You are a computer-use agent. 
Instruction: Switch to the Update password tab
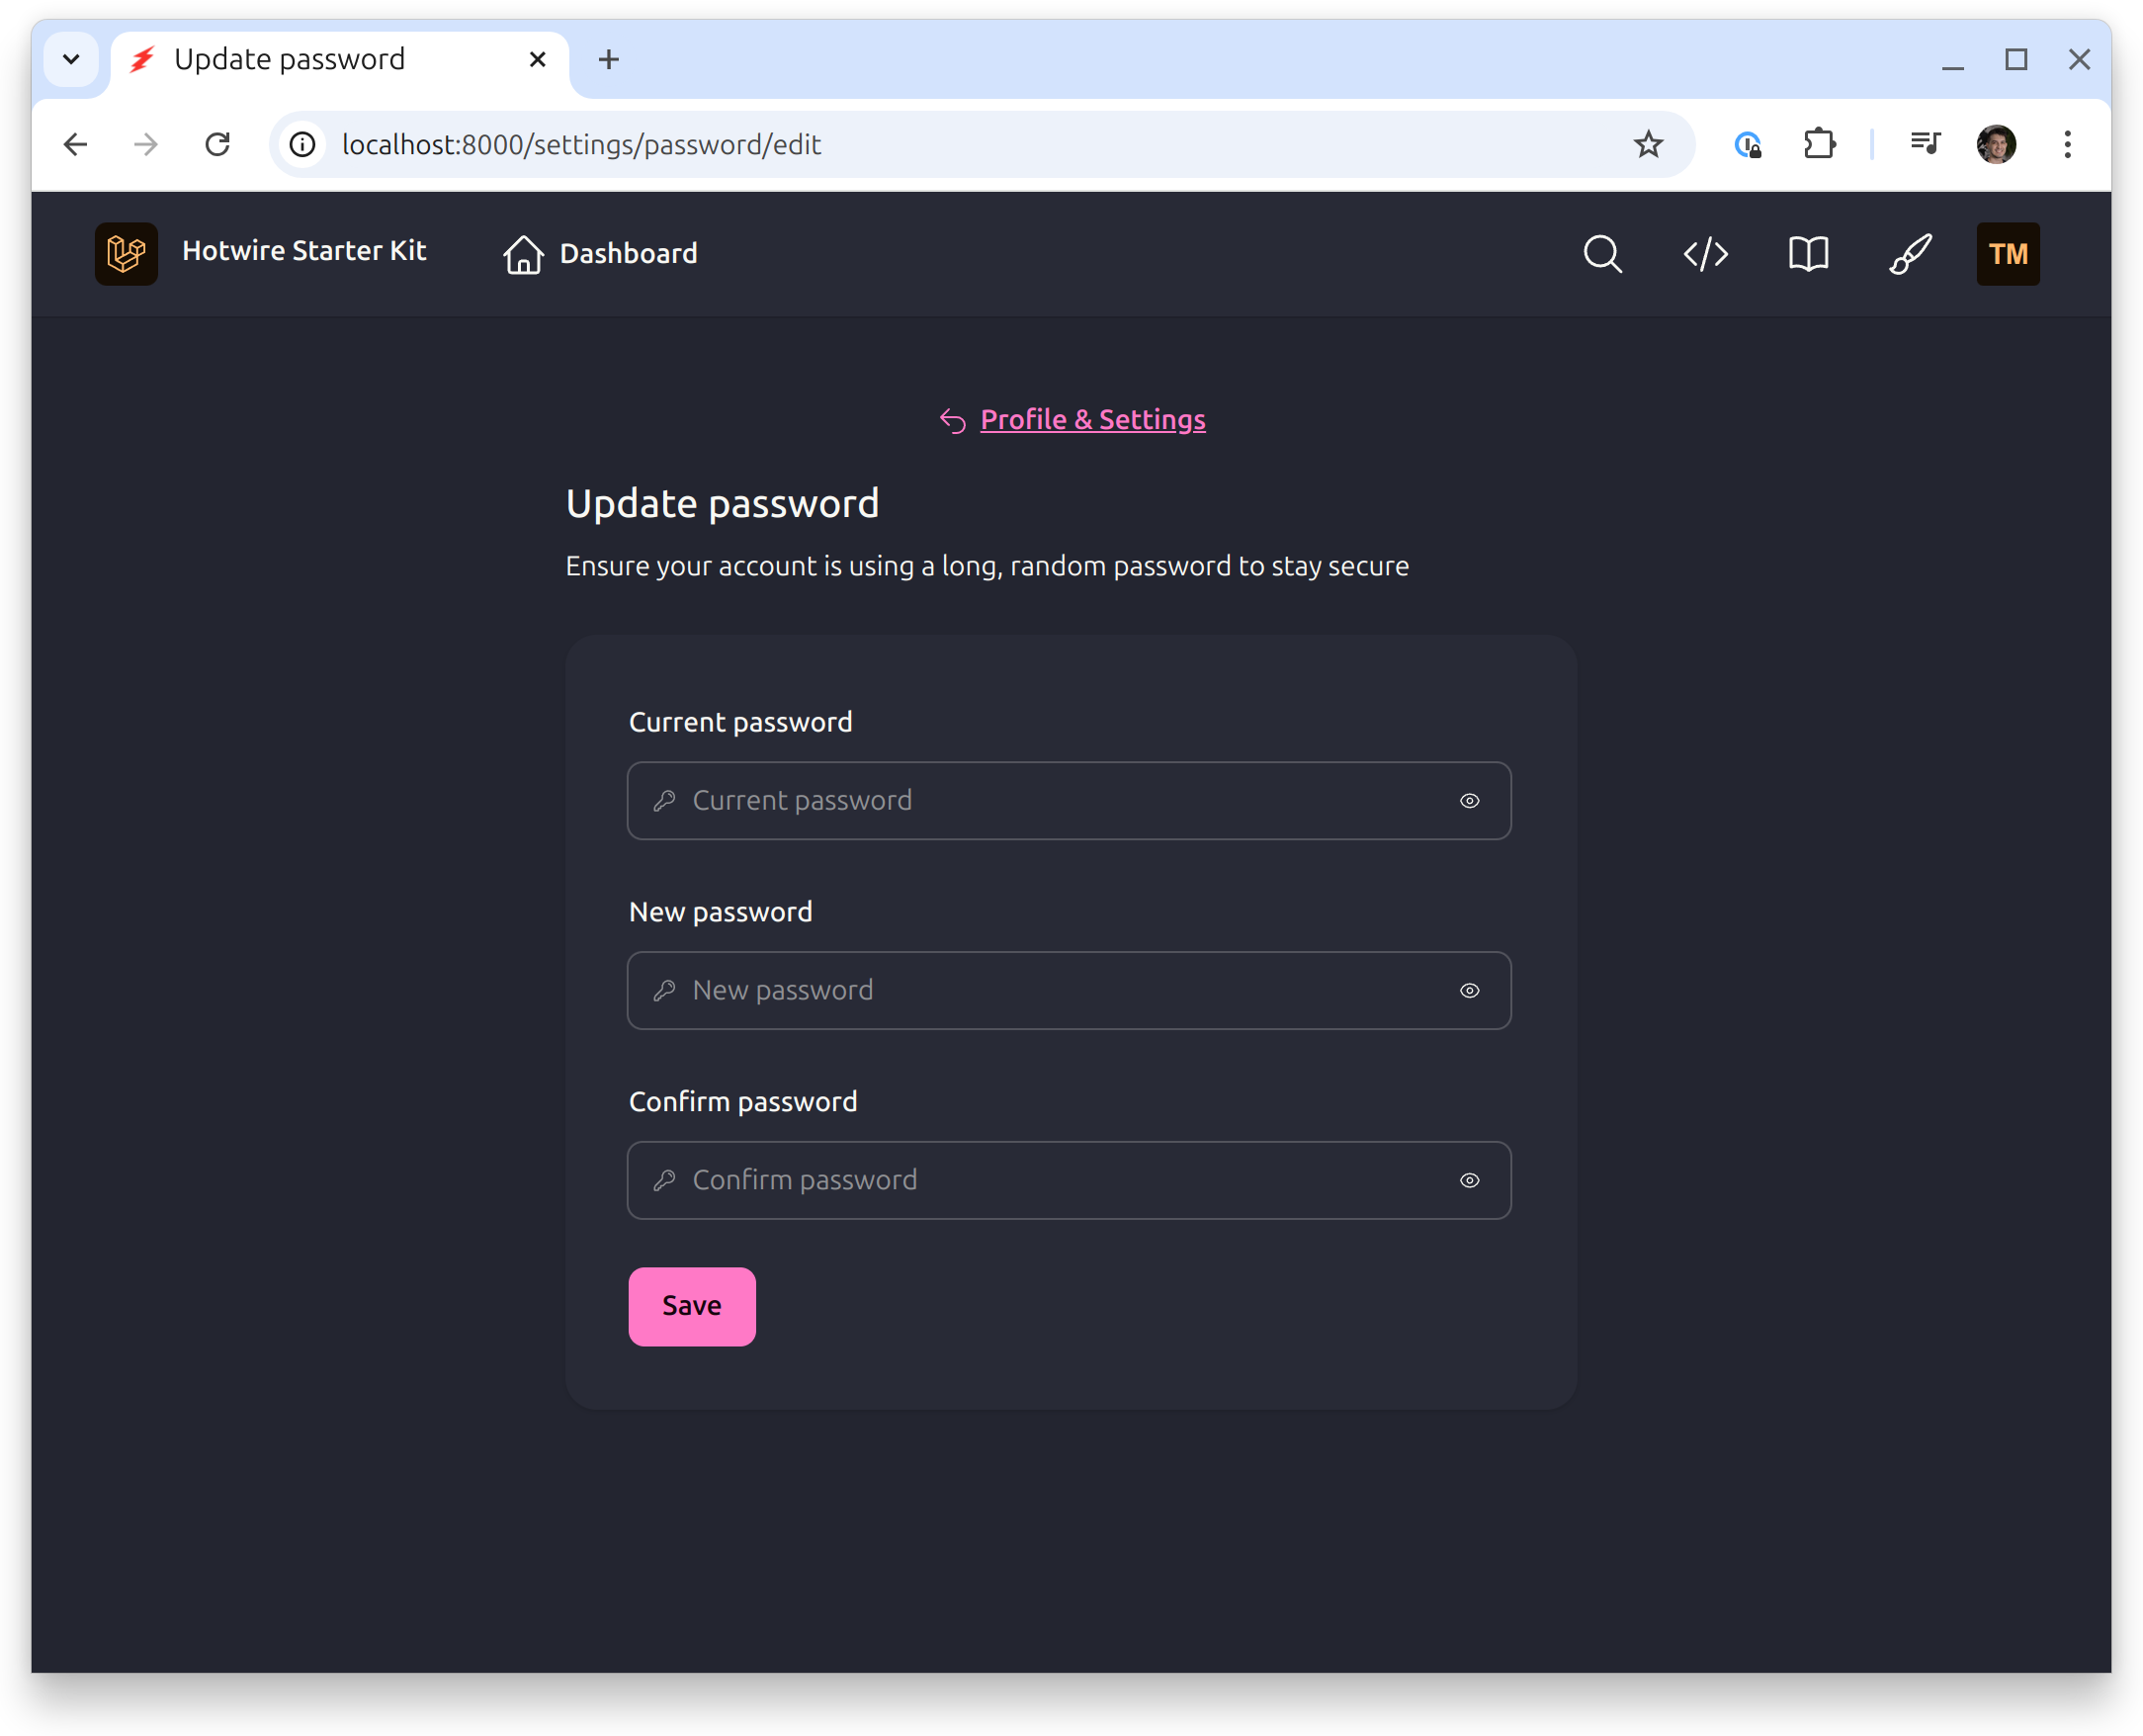(290, 59)
